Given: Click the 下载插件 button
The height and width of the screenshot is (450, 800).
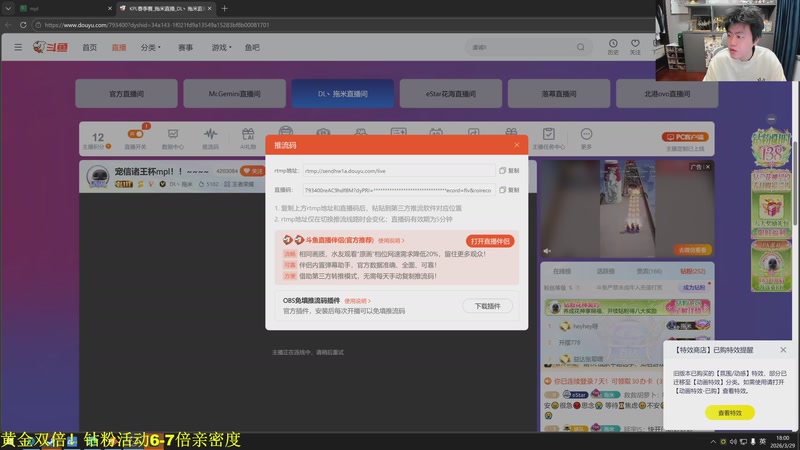Looking at the screenshot, I should click(487, 306).
